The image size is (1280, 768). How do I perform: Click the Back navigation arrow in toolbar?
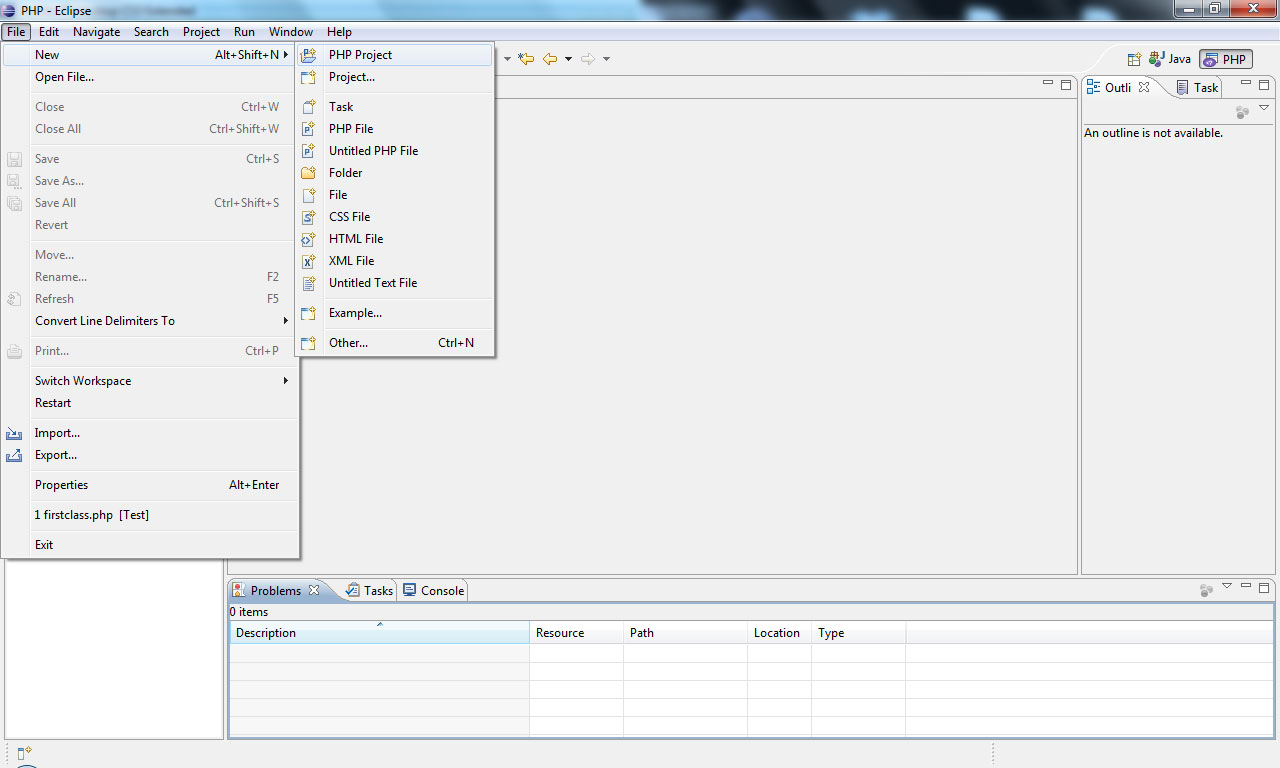pyautogui.click(x=550, y=59)
